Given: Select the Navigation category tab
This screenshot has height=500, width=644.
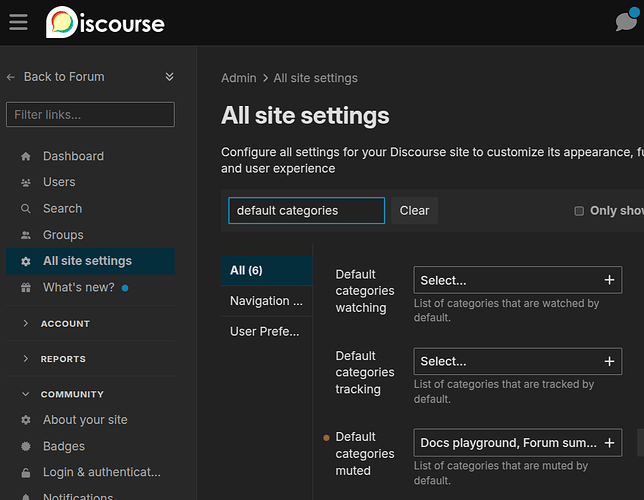Looking at the screenshot, I should 267,301.
